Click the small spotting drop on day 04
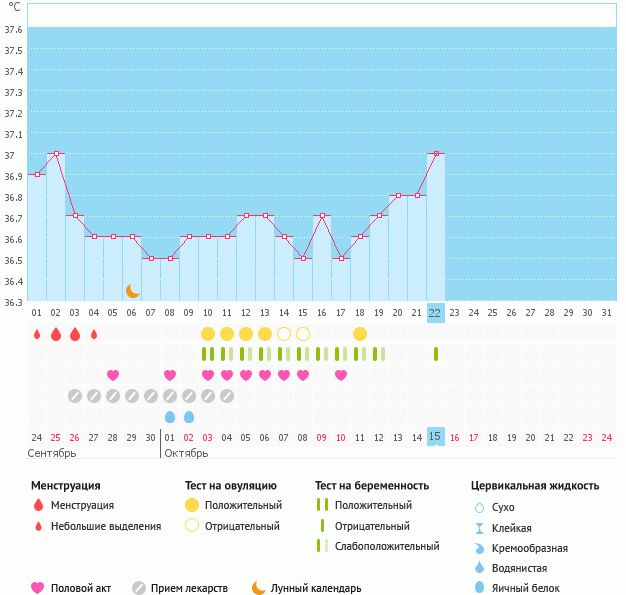Screen dimensions: 626x595 [x=94, y=334]
